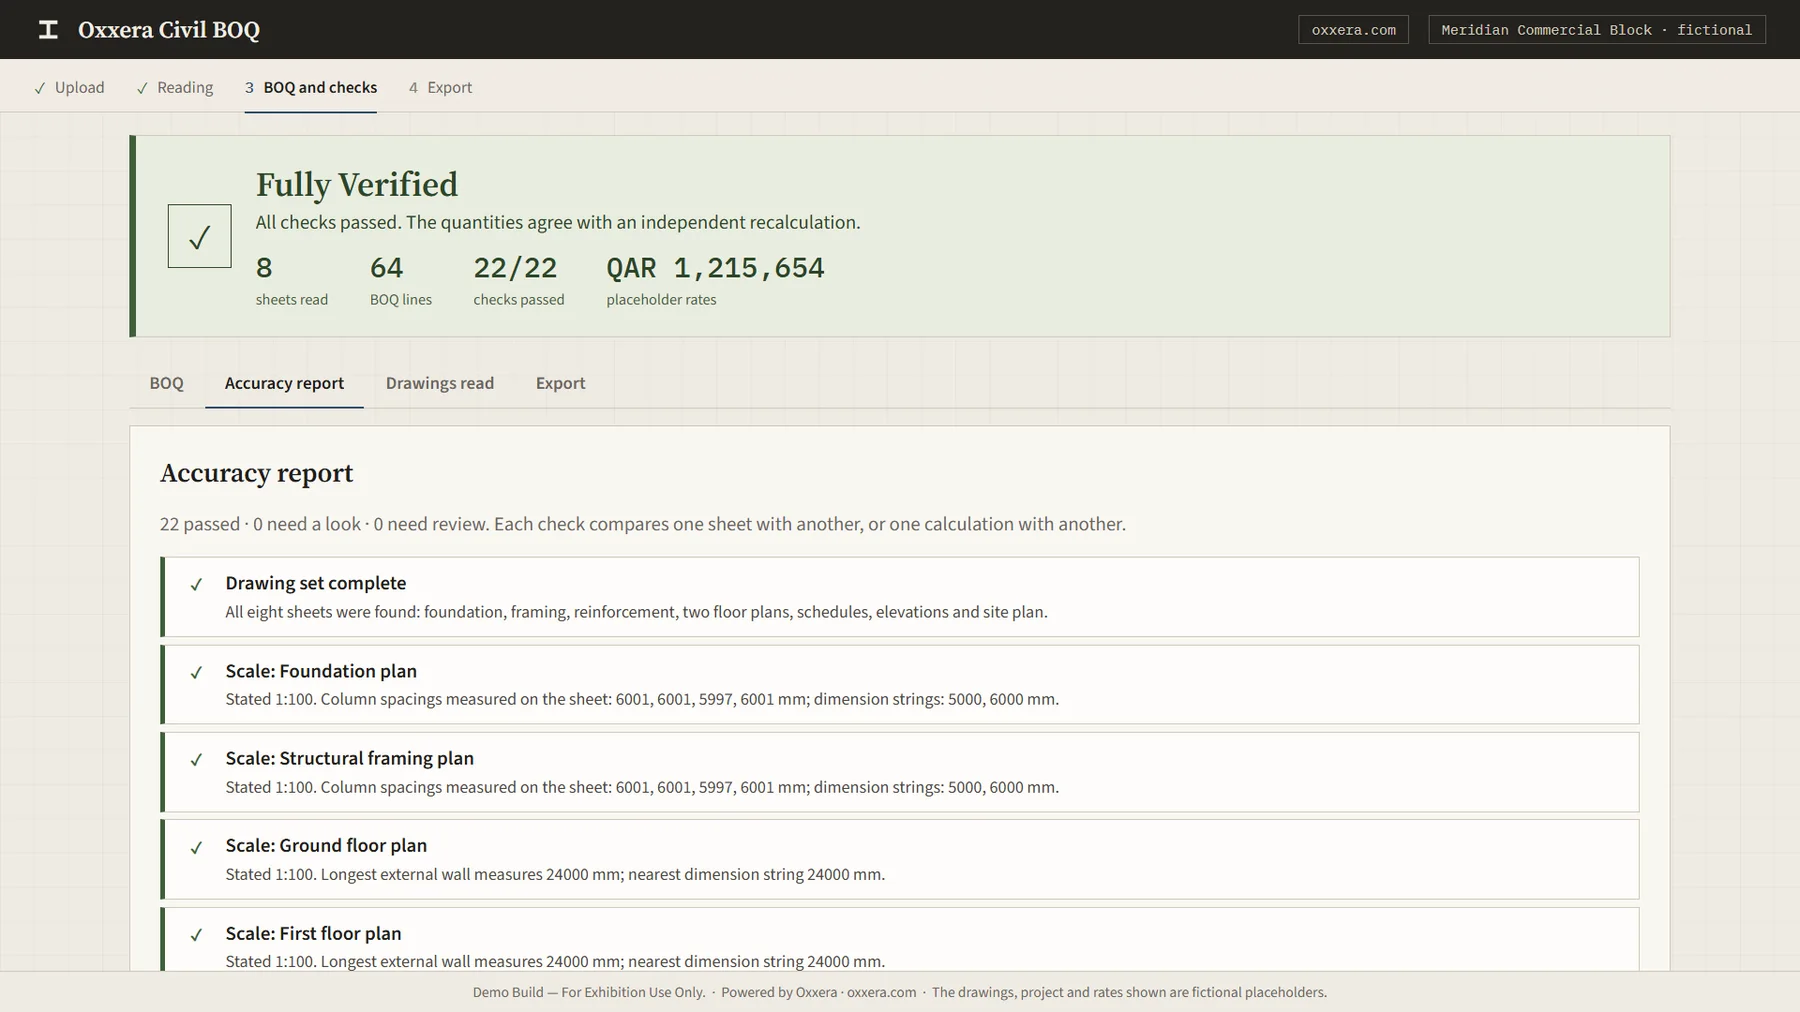
Task: Open the Scale: Ground floor plan check row
Action: coord(900,859)
